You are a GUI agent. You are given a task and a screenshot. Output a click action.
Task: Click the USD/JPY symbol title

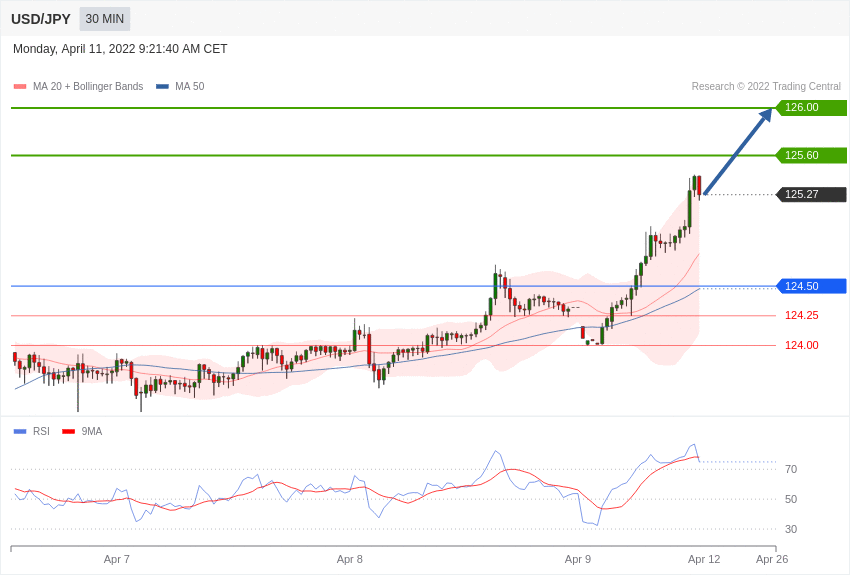[41, 19]
